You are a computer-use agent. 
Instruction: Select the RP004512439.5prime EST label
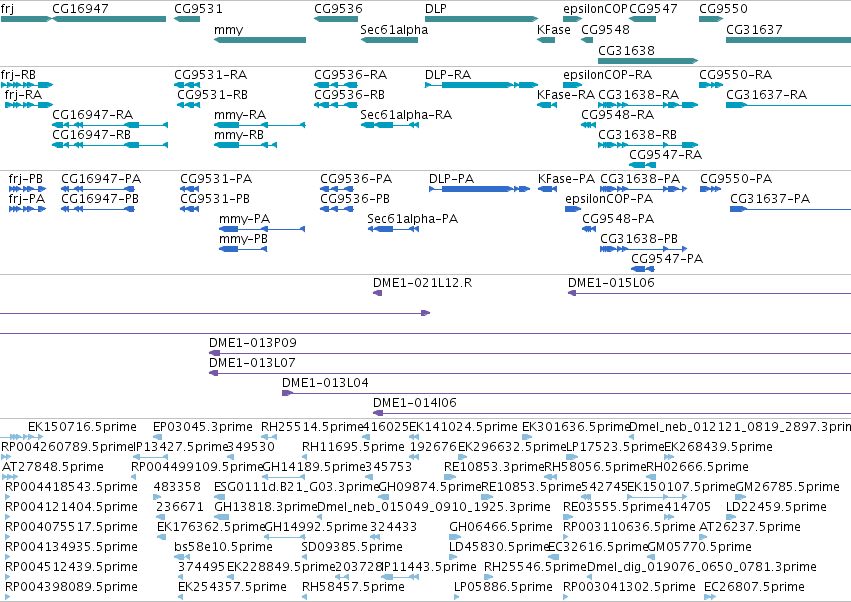(71, 567)
